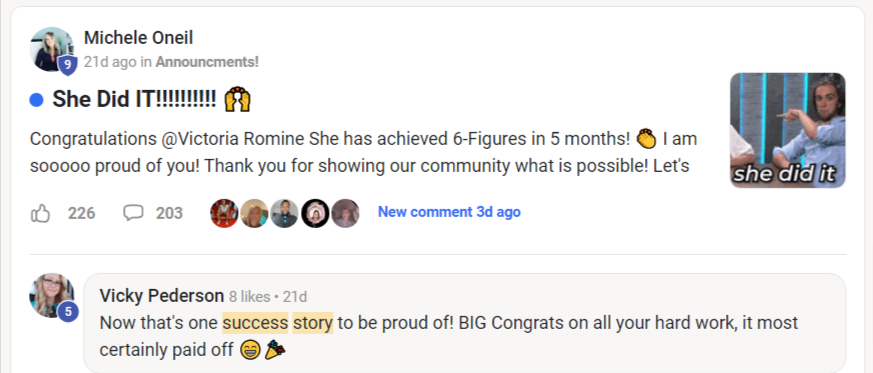Image resolution: width=873 pixels, height=373 pixels.
Task: Click the fourth commenter avatar with pink ring
Action: (x=315, y=213)
